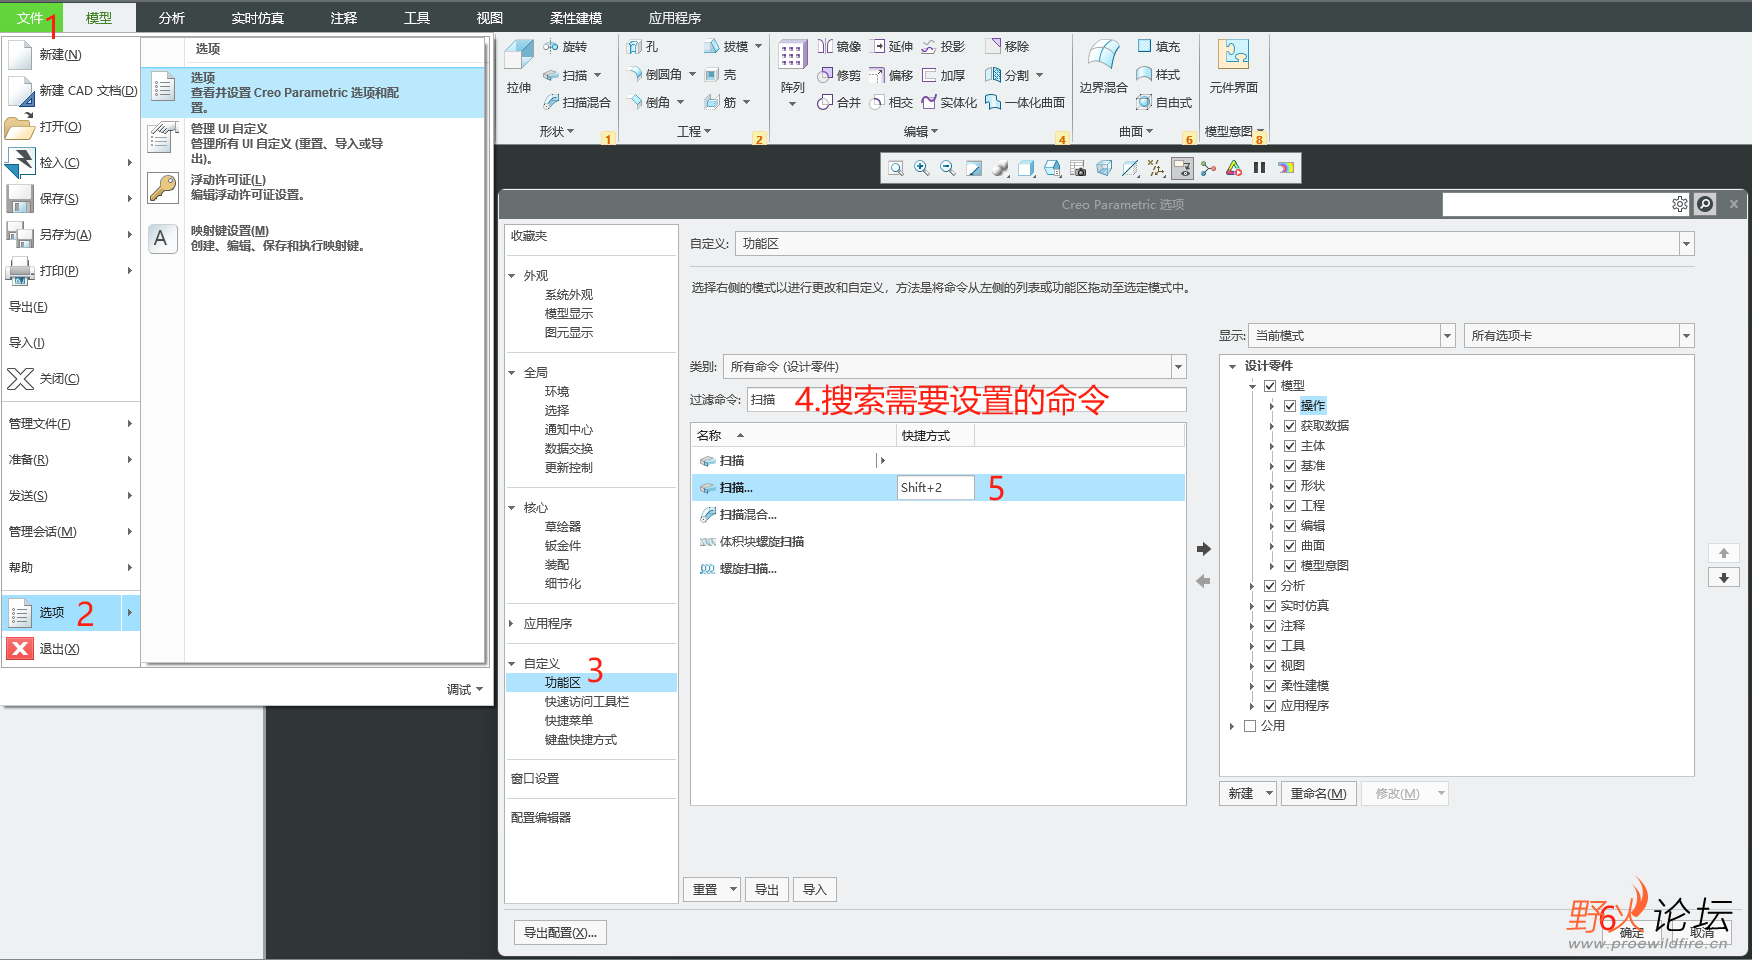Image resolution: width=1752 pixels, height=960 pixels.
Task: Expand the 分析 node in tabs tree
Action: (x=1252, y=586)
